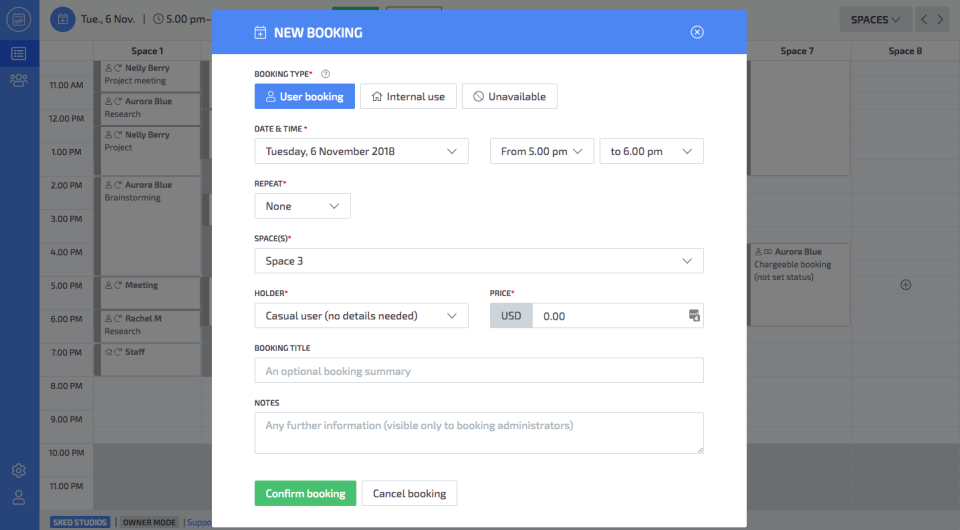Go to next spaces with right chevron

940,20
